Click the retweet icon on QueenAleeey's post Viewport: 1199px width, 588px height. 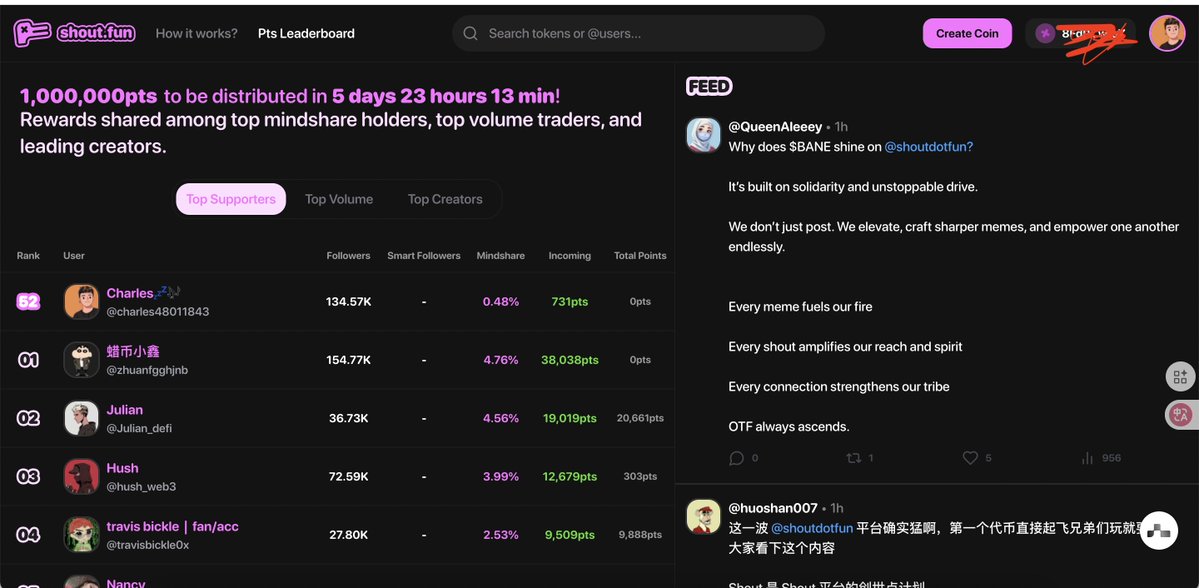(x=853, y=458)
